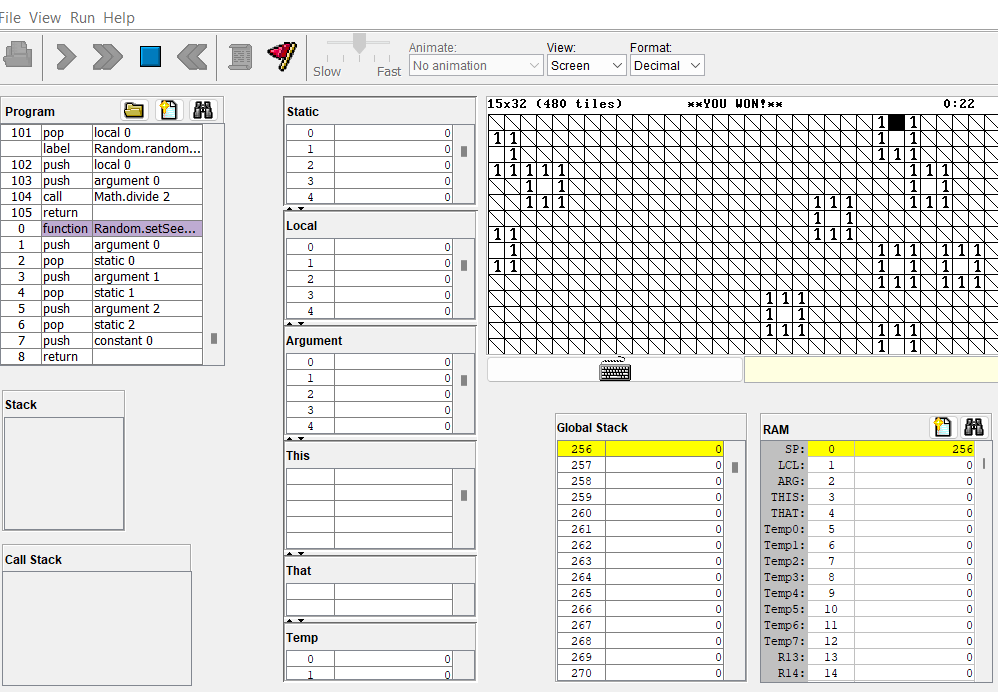Select program line 105 'return'
This screenshot has width=998, height=692.
click(x=102, y=213)
